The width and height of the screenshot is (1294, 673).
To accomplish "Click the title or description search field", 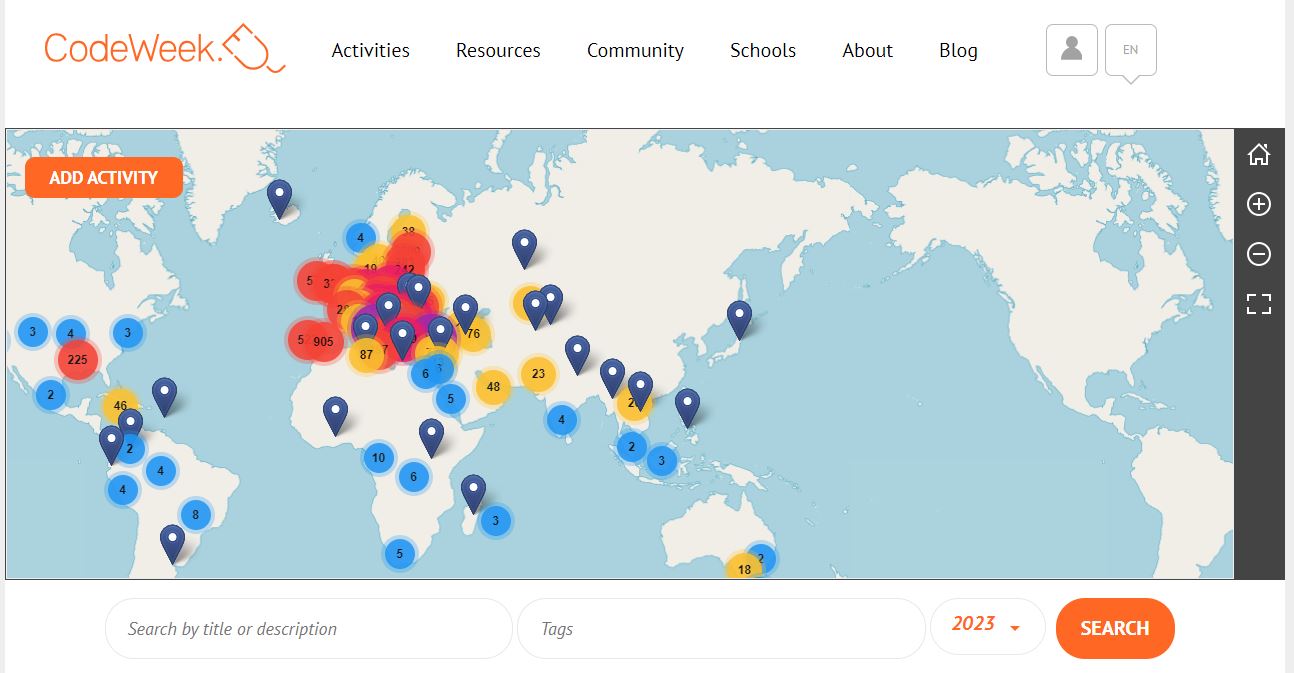I will tap(308, 629).
